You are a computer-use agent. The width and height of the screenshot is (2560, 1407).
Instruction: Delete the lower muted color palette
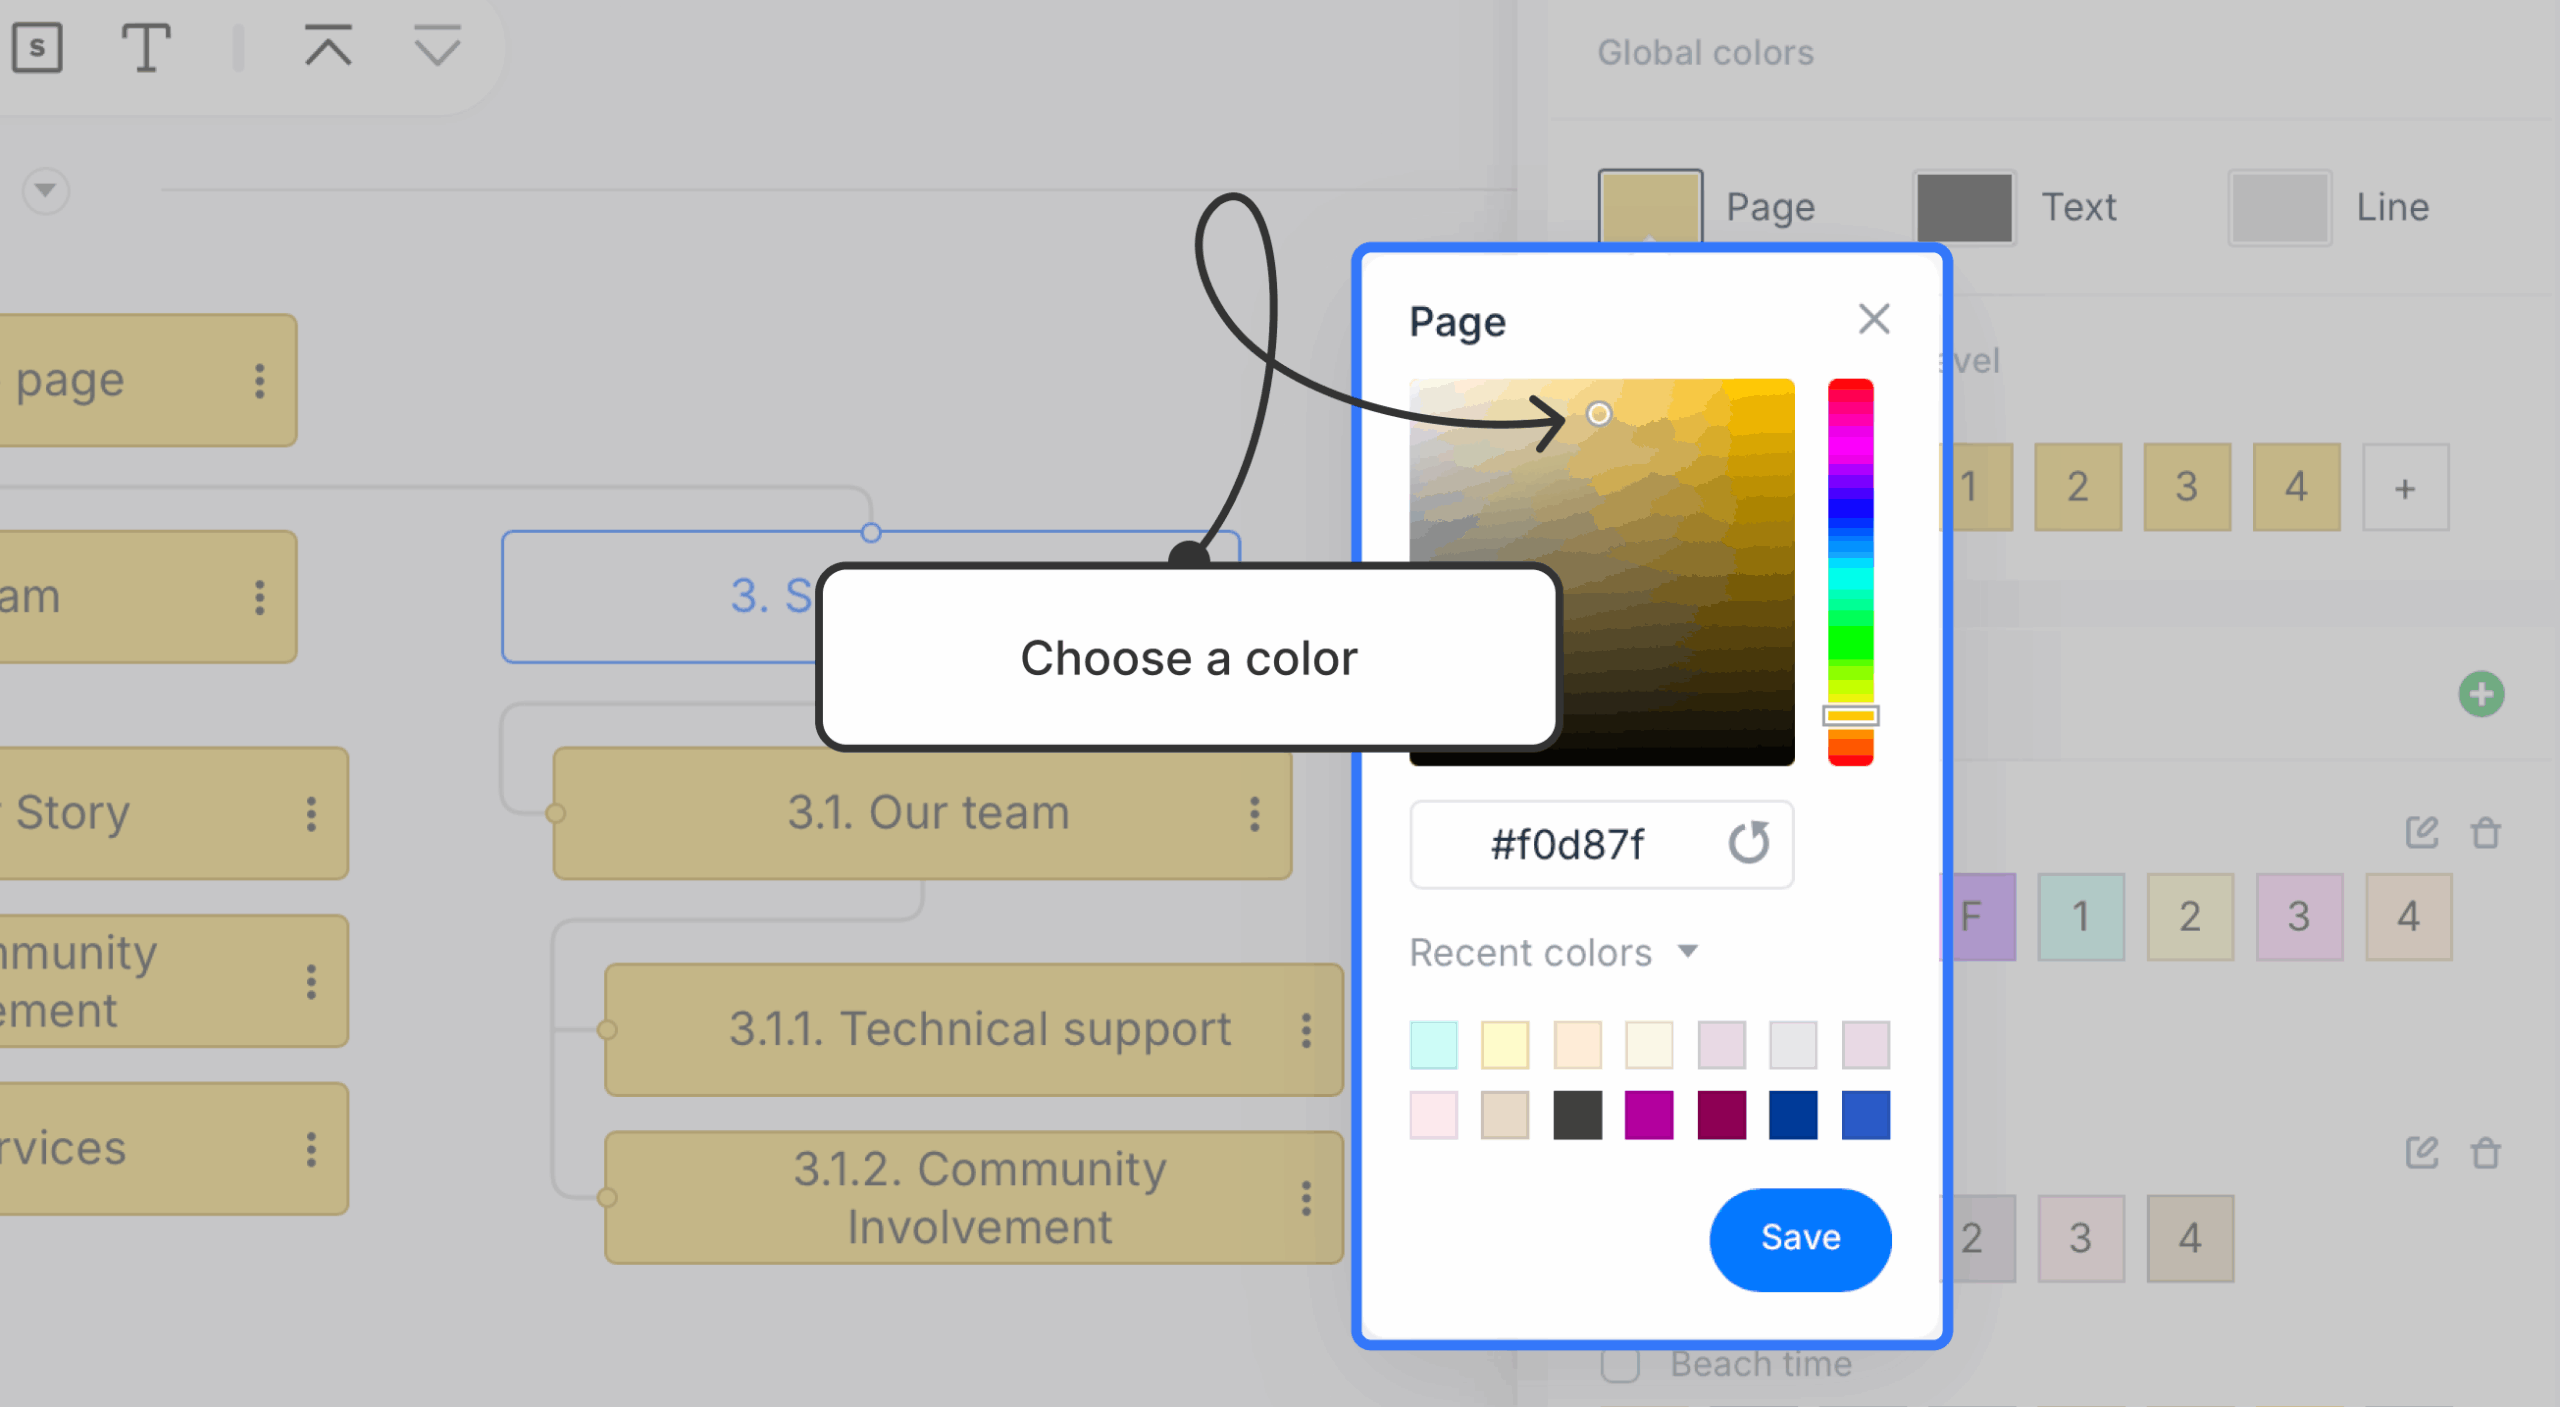point(2486,1152)
